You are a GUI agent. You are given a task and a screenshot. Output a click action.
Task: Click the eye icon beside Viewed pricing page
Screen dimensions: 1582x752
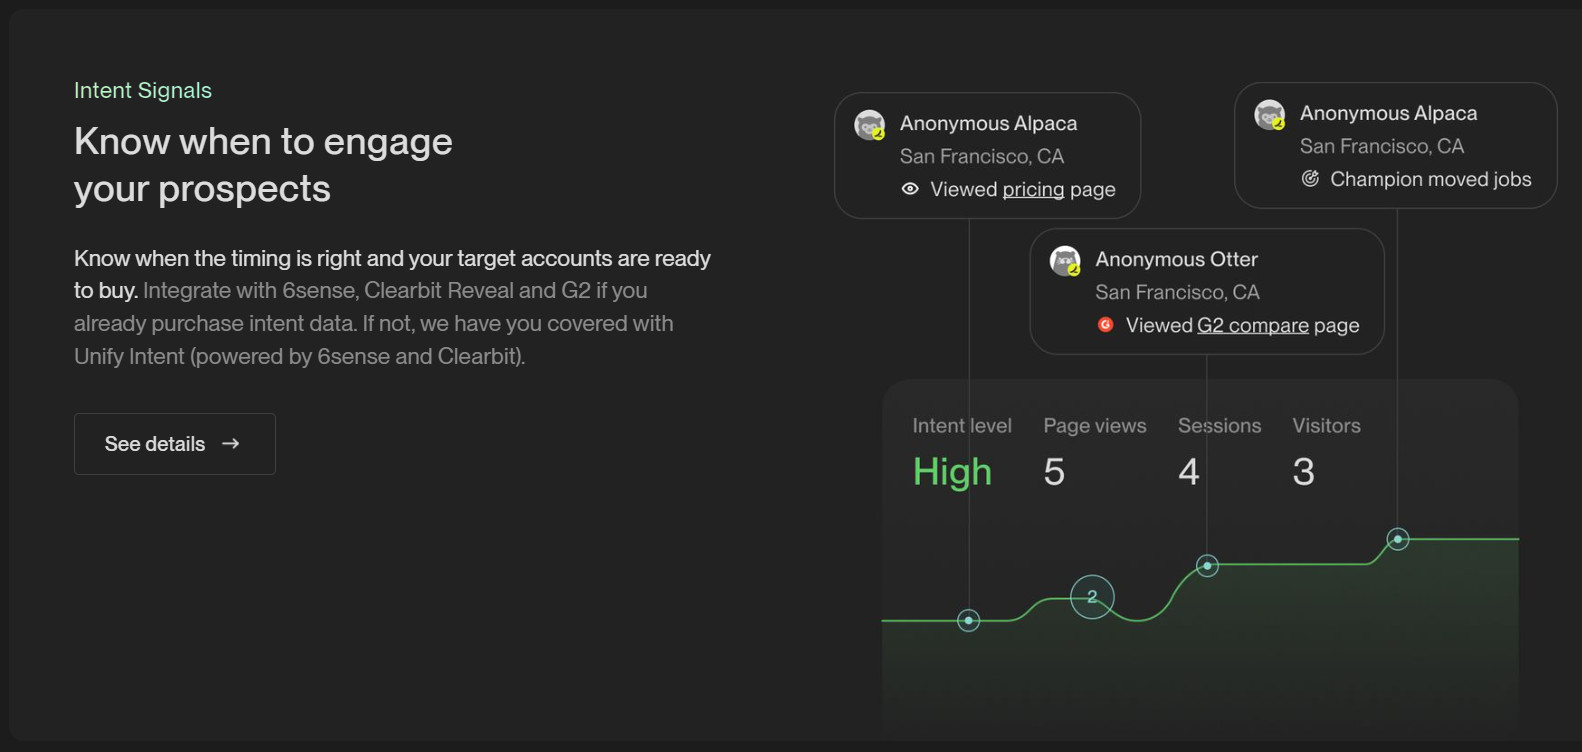(x=910, y=189)
